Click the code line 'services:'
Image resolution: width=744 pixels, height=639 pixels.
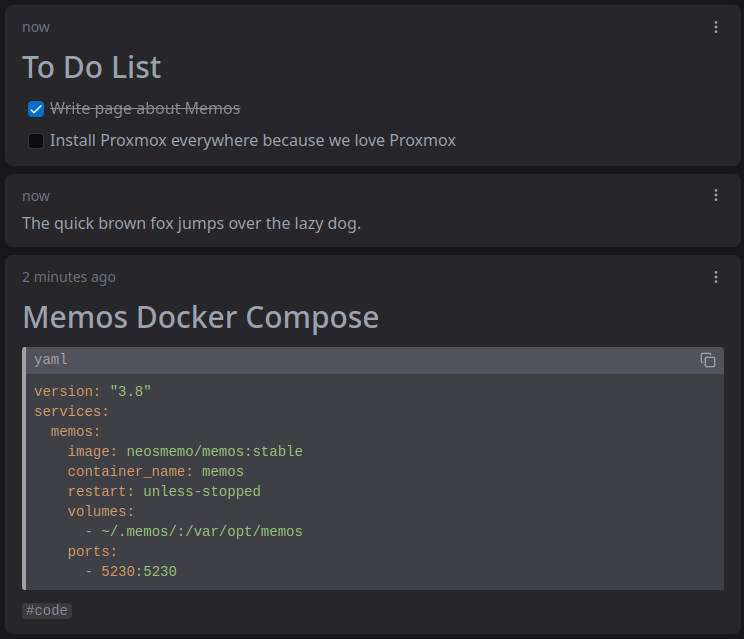point(72,411)
